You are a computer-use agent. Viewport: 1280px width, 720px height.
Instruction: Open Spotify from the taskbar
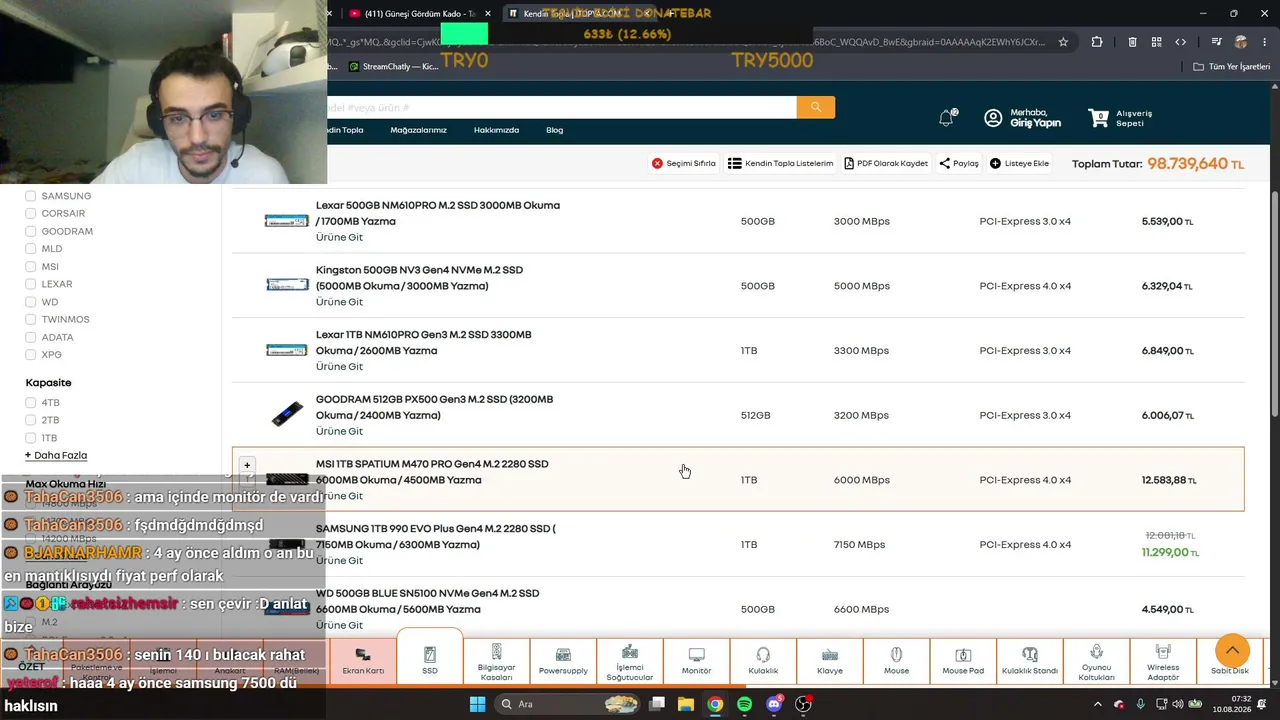coord(744,704)
